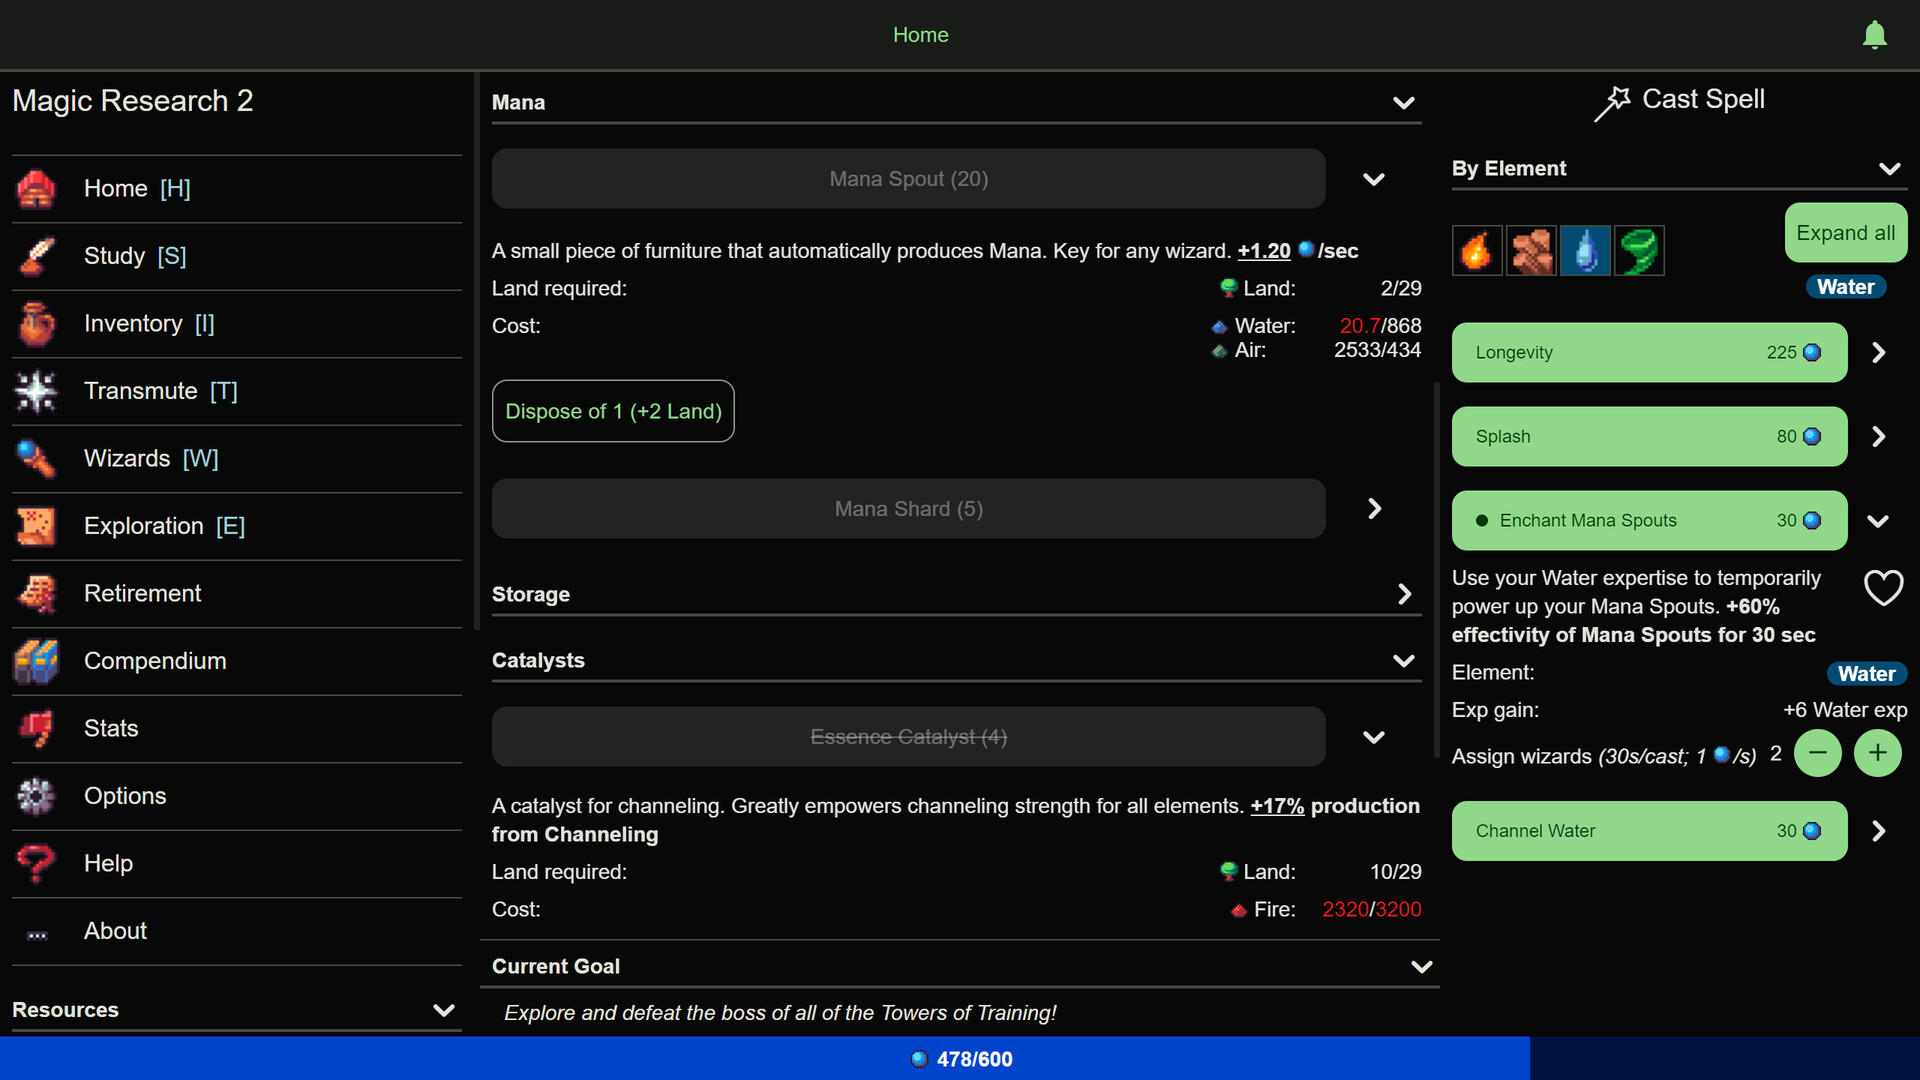Click the Cast Spell wand icon
Screen dimensions: 1920x1080
[1611, 102]
